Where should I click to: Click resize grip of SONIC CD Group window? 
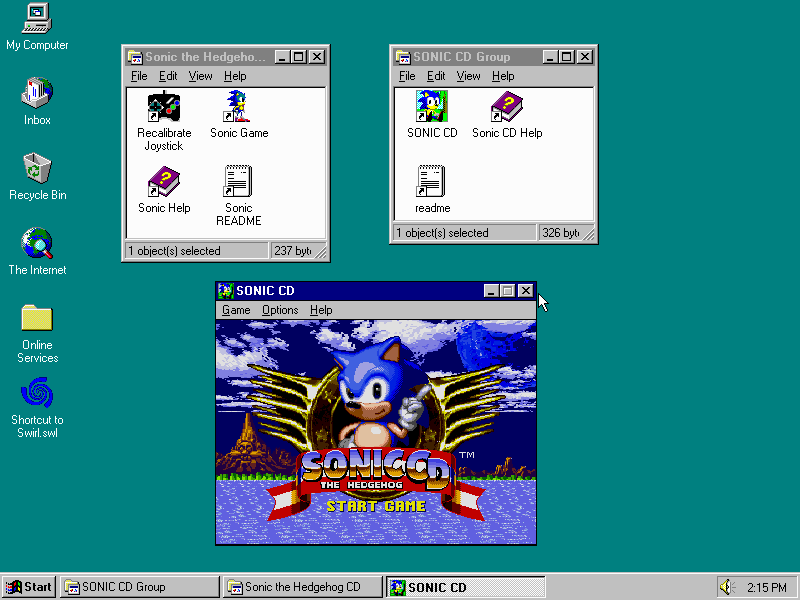click(x=589, y=235)
